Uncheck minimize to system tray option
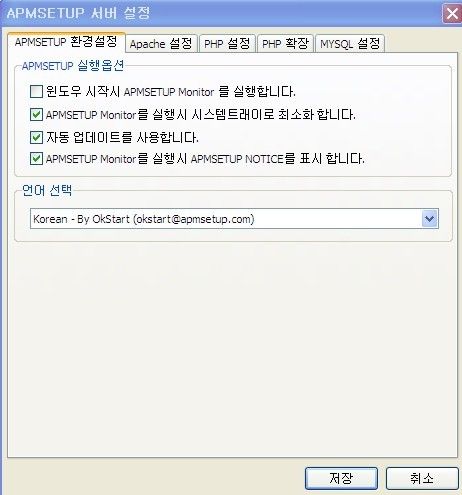 (x=36, y=114)
